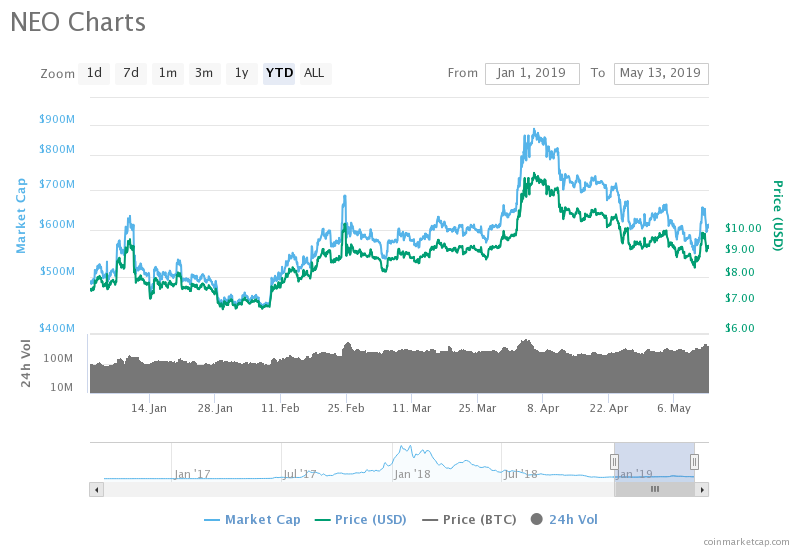800x550 pixels.
Task: Select the YTD zoom button
Action: [279, 73]
